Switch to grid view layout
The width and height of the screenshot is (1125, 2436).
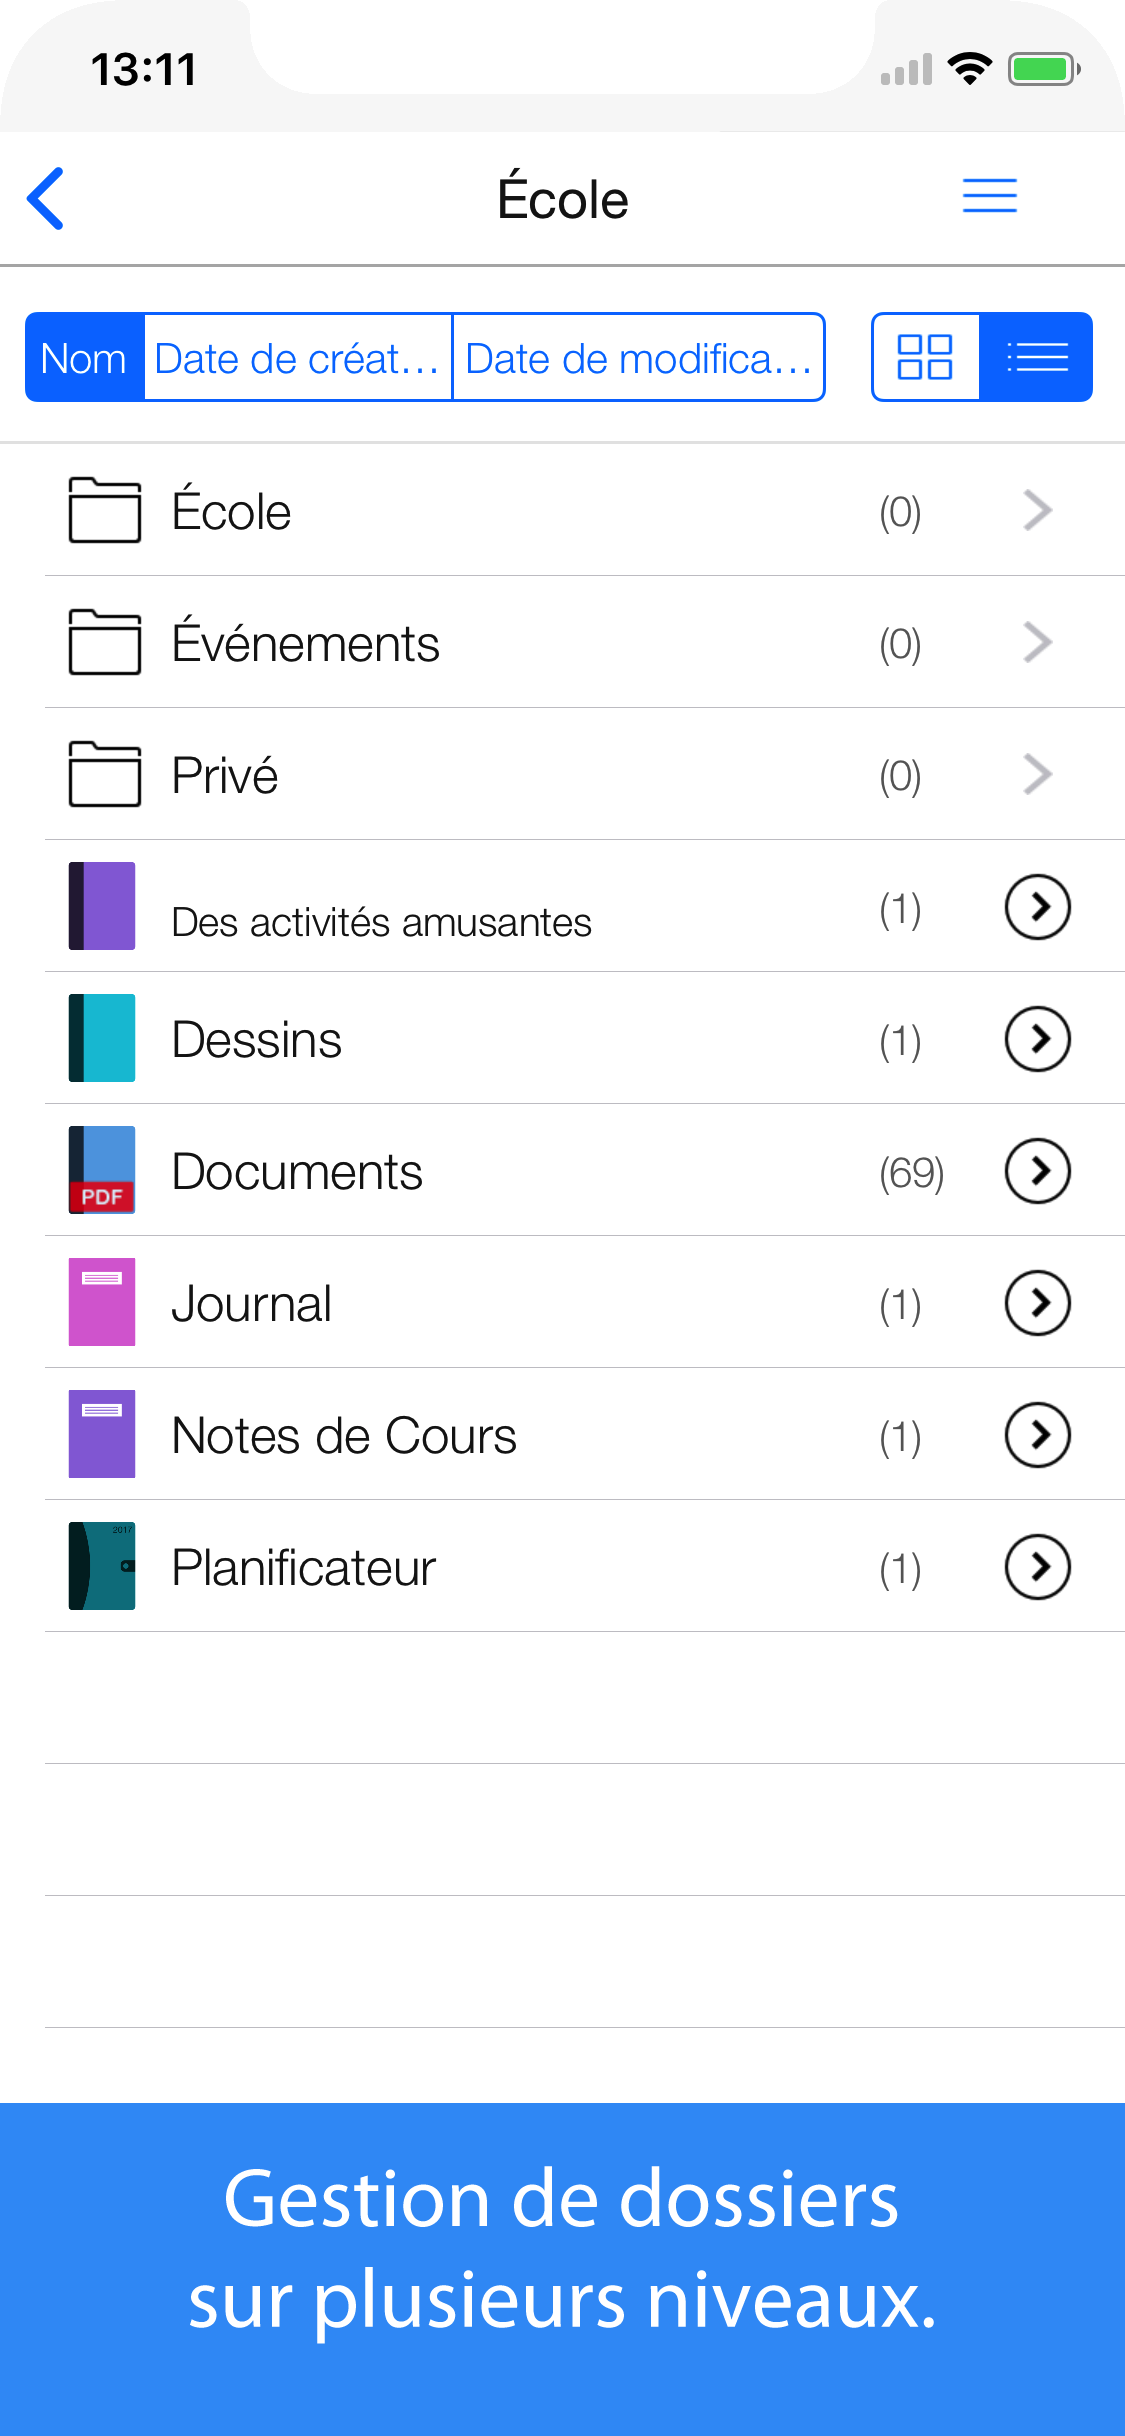925,357
